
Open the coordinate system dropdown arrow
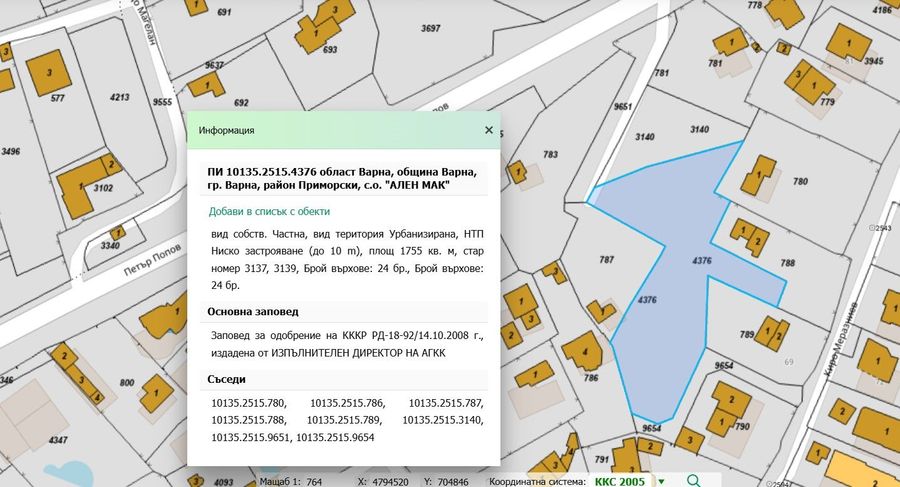[x=661, y=481]
